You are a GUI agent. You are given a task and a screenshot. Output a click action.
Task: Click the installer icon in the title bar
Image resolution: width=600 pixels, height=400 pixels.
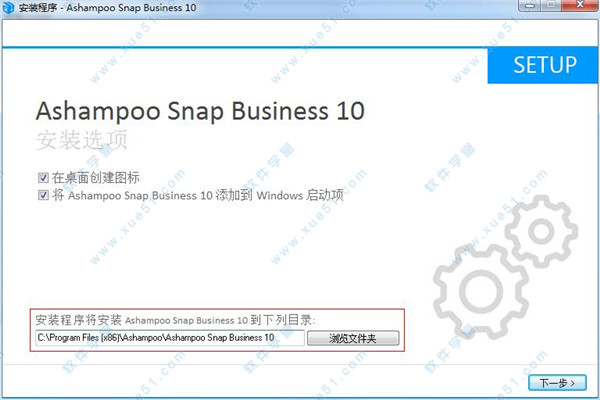[8, 8]
